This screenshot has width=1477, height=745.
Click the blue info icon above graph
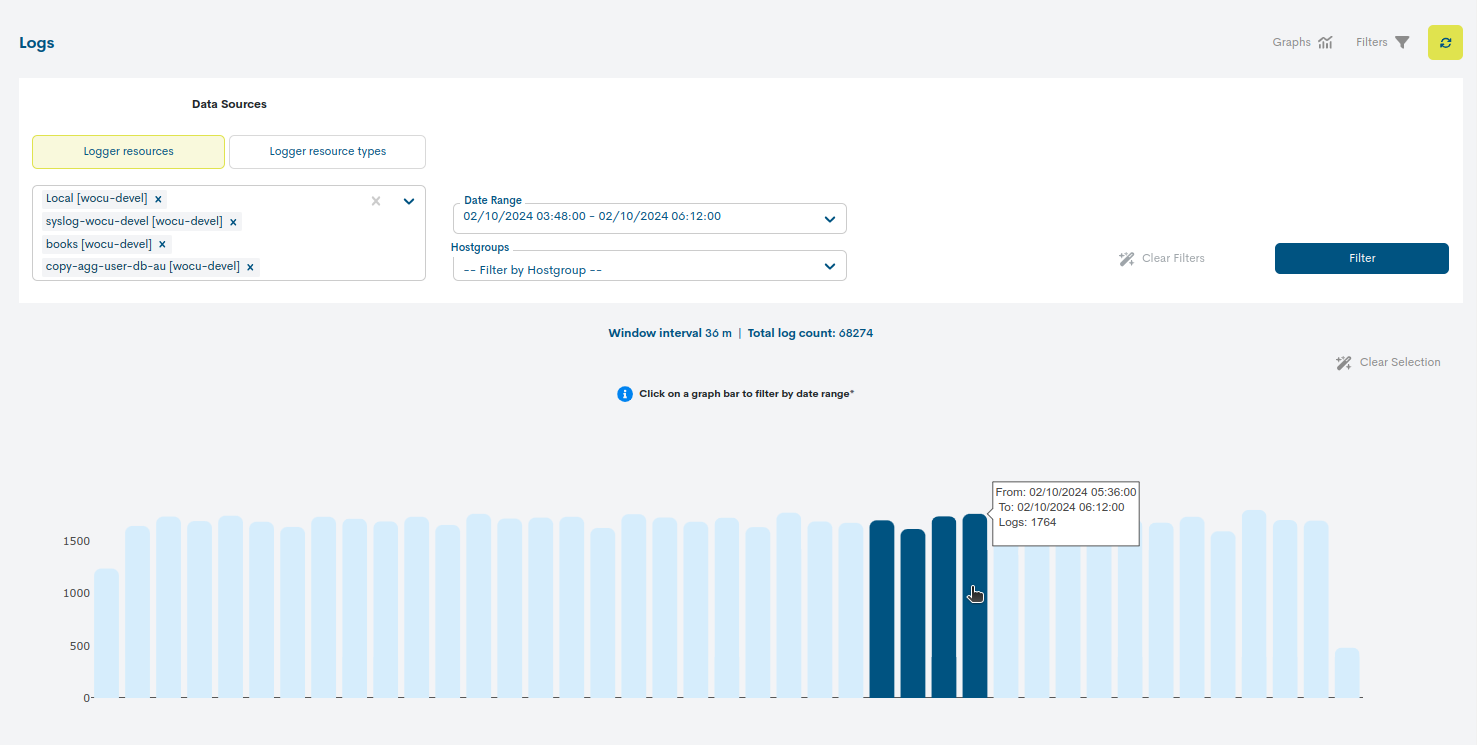(x=625, y=394)
